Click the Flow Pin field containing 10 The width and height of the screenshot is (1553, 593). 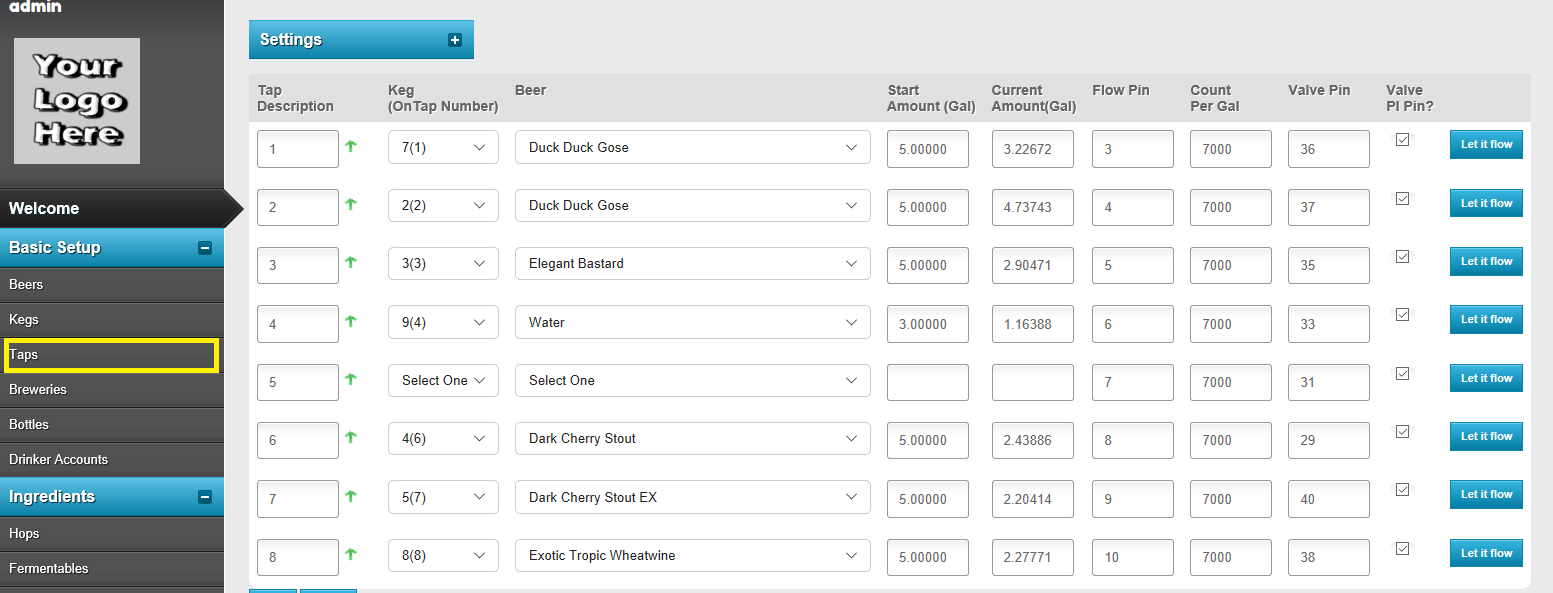coord(1133,557)
